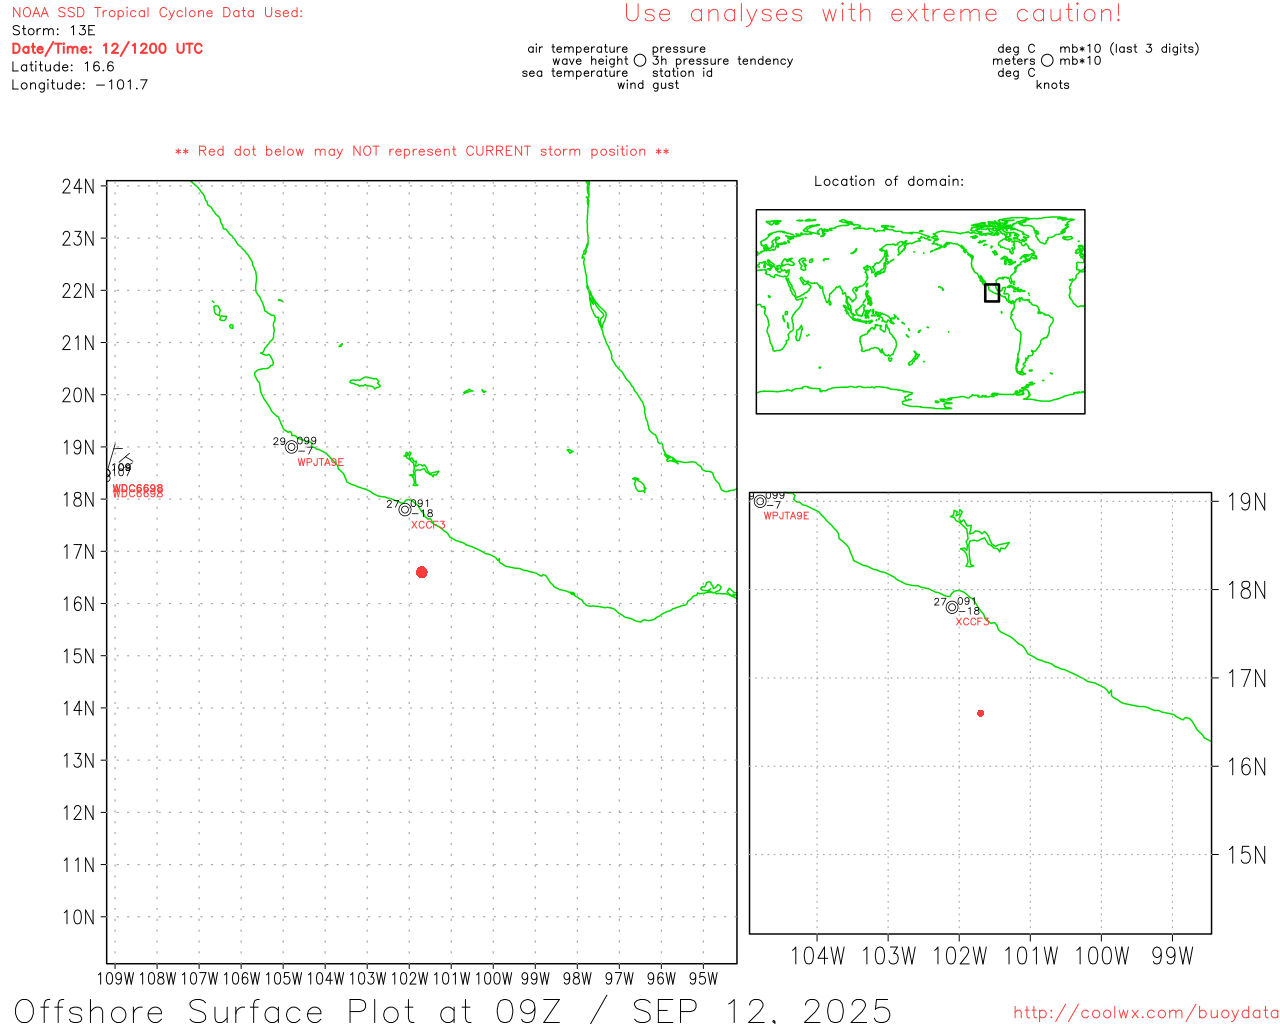Click the red storm dot in zoomed inset map
1280x1024 pixels.
(x=981, y=713)
